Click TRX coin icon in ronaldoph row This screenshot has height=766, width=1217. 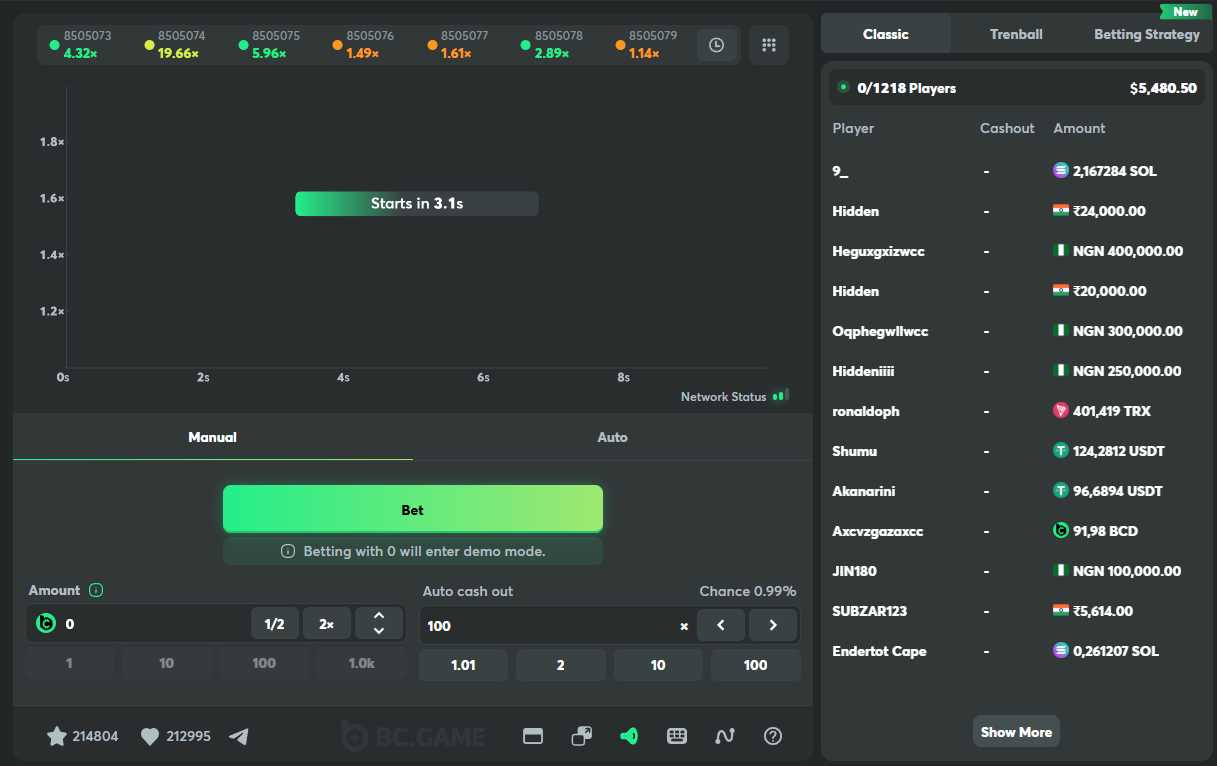pyautogui.click(x=1061, y=411)
